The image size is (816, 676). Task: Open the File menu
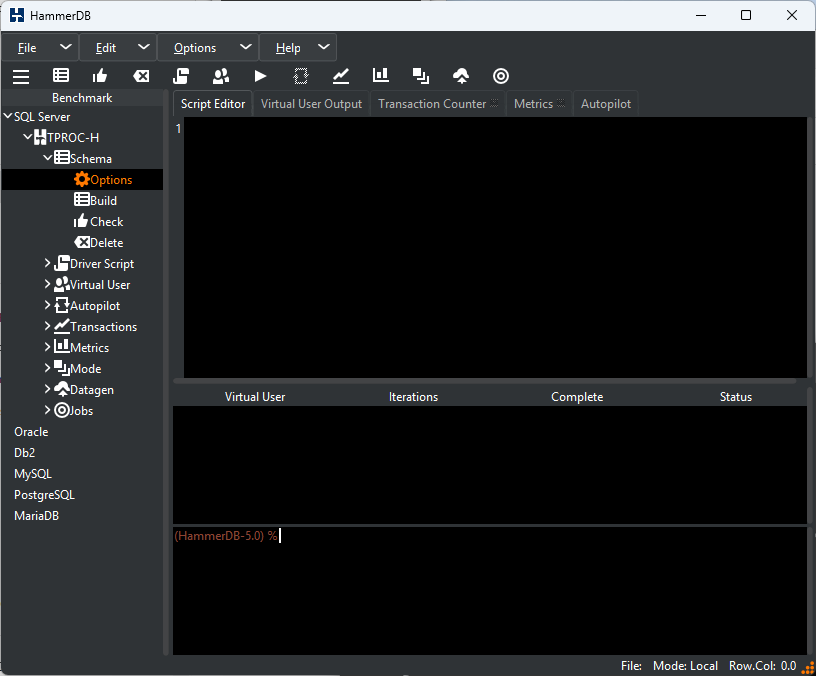pos(40,48)
